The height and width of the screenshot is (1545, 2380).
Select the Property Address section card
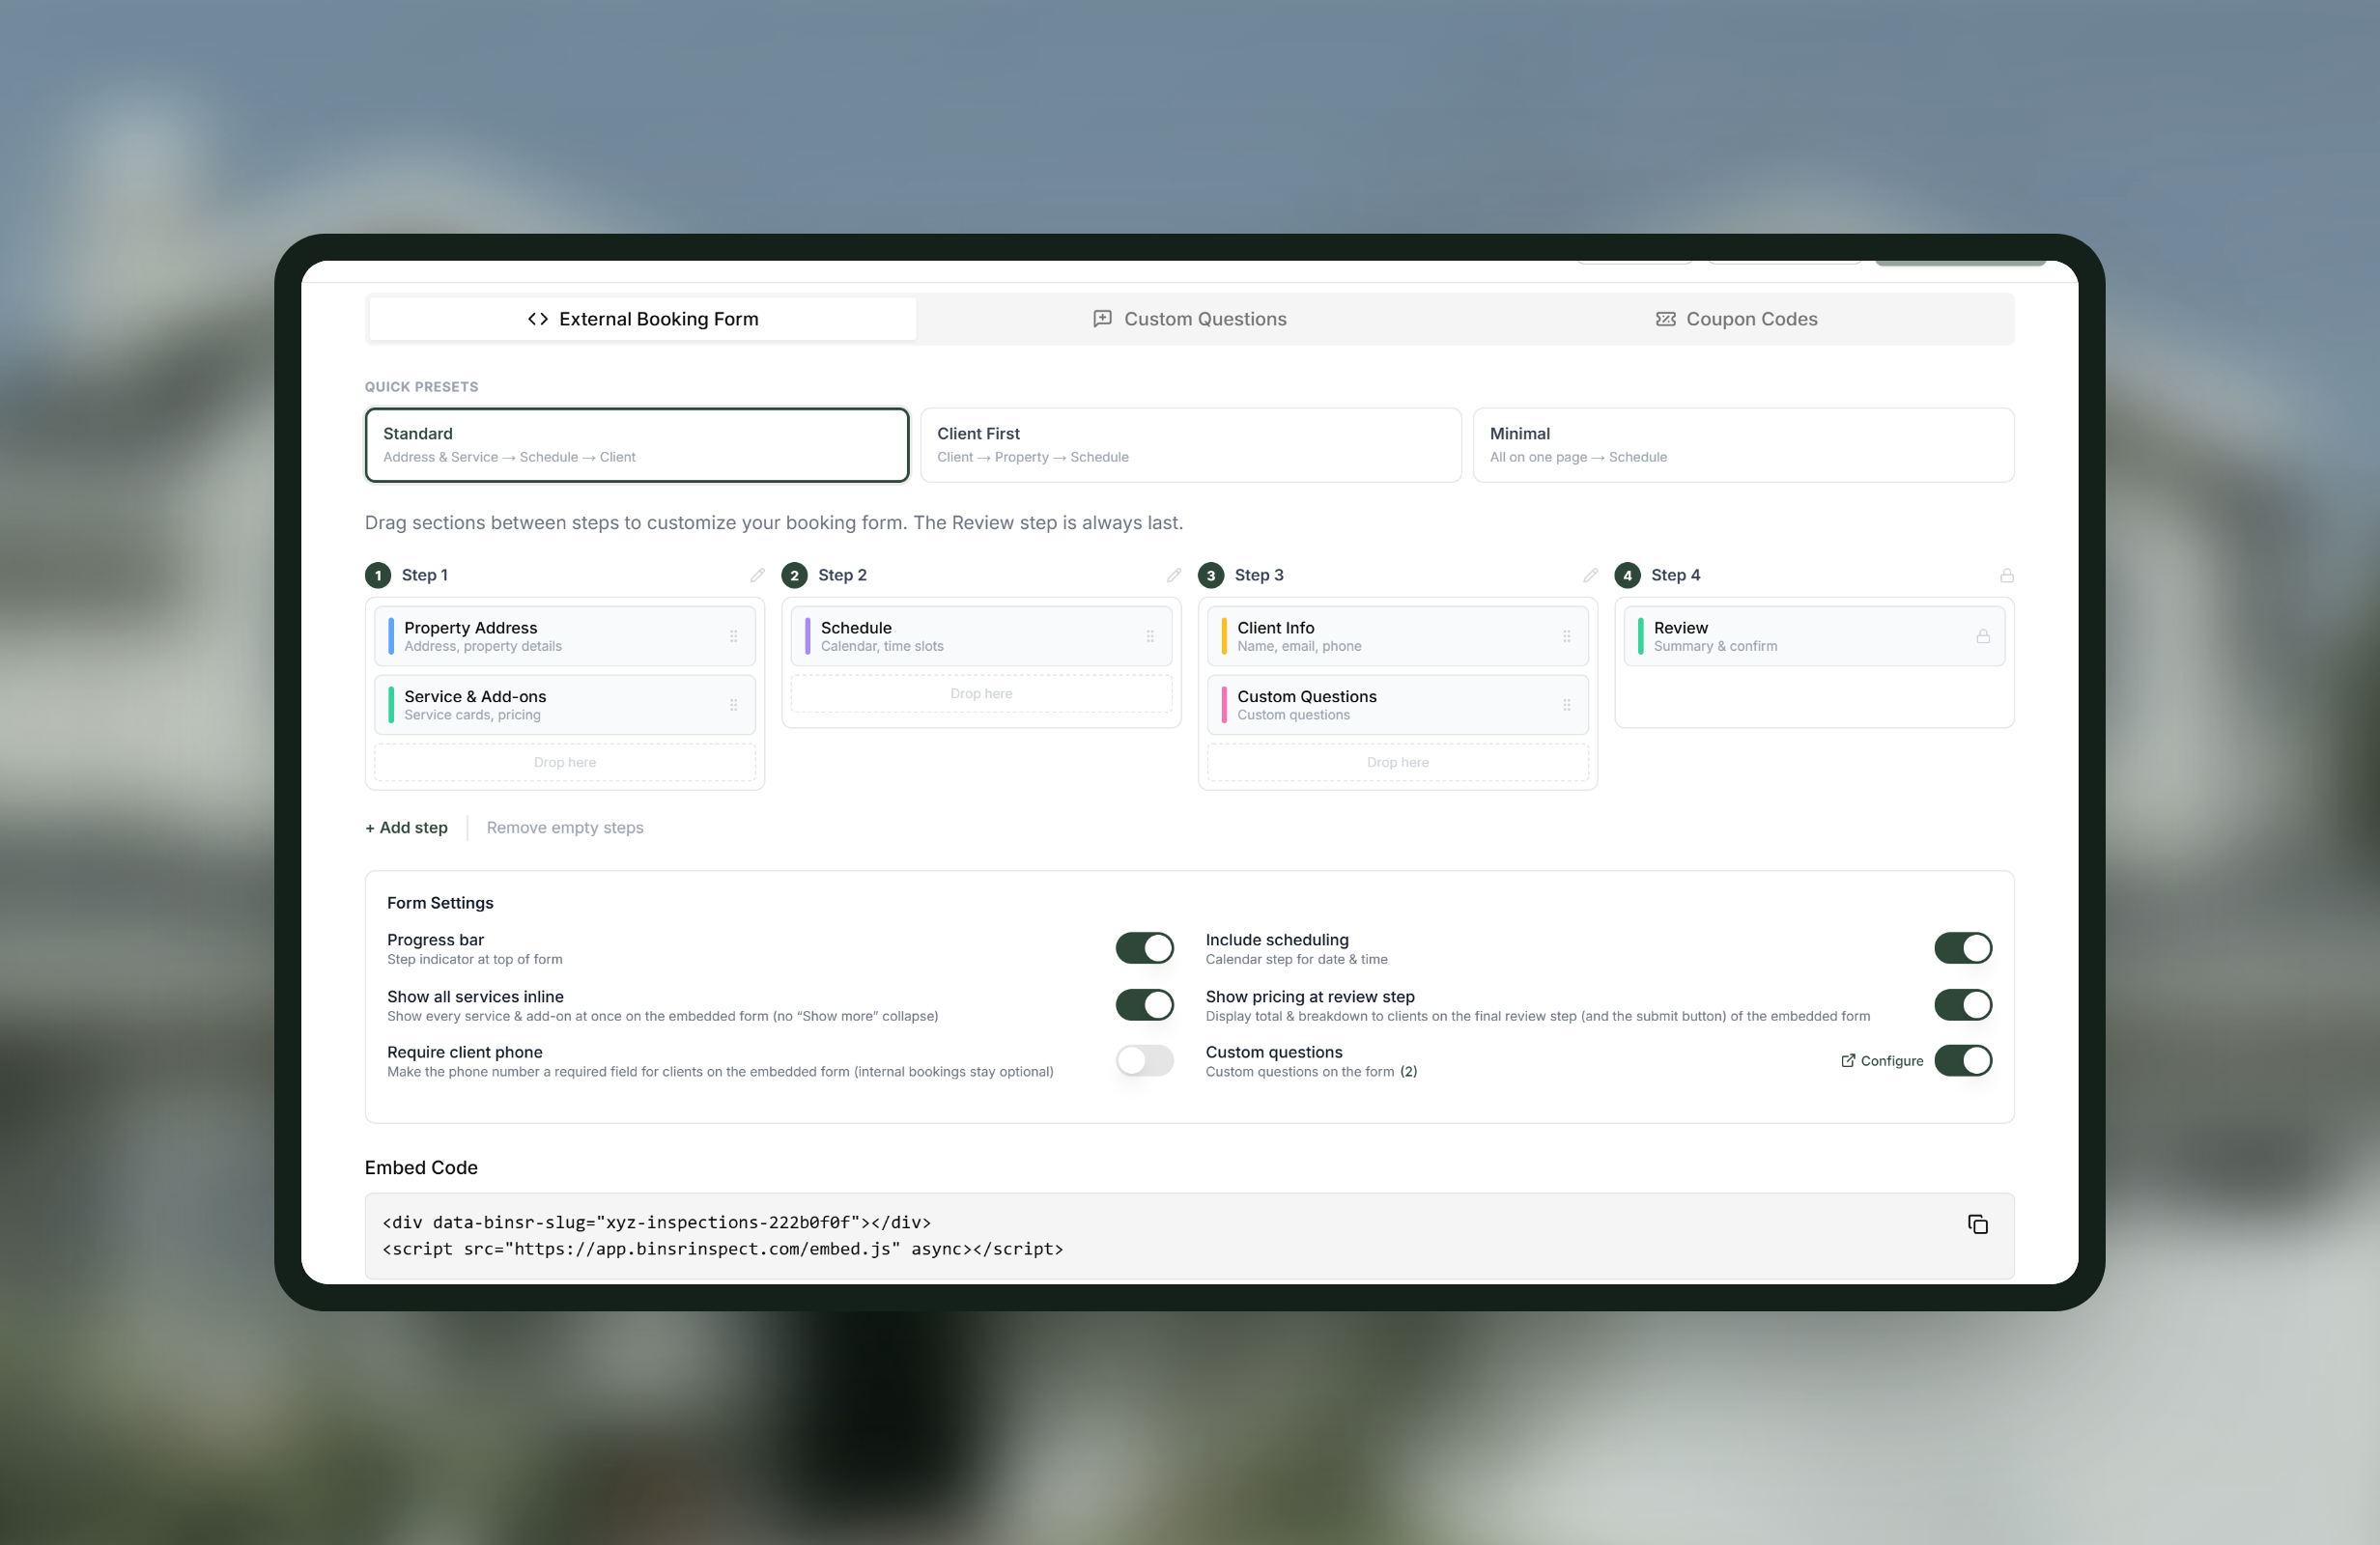tap(565, 636)
